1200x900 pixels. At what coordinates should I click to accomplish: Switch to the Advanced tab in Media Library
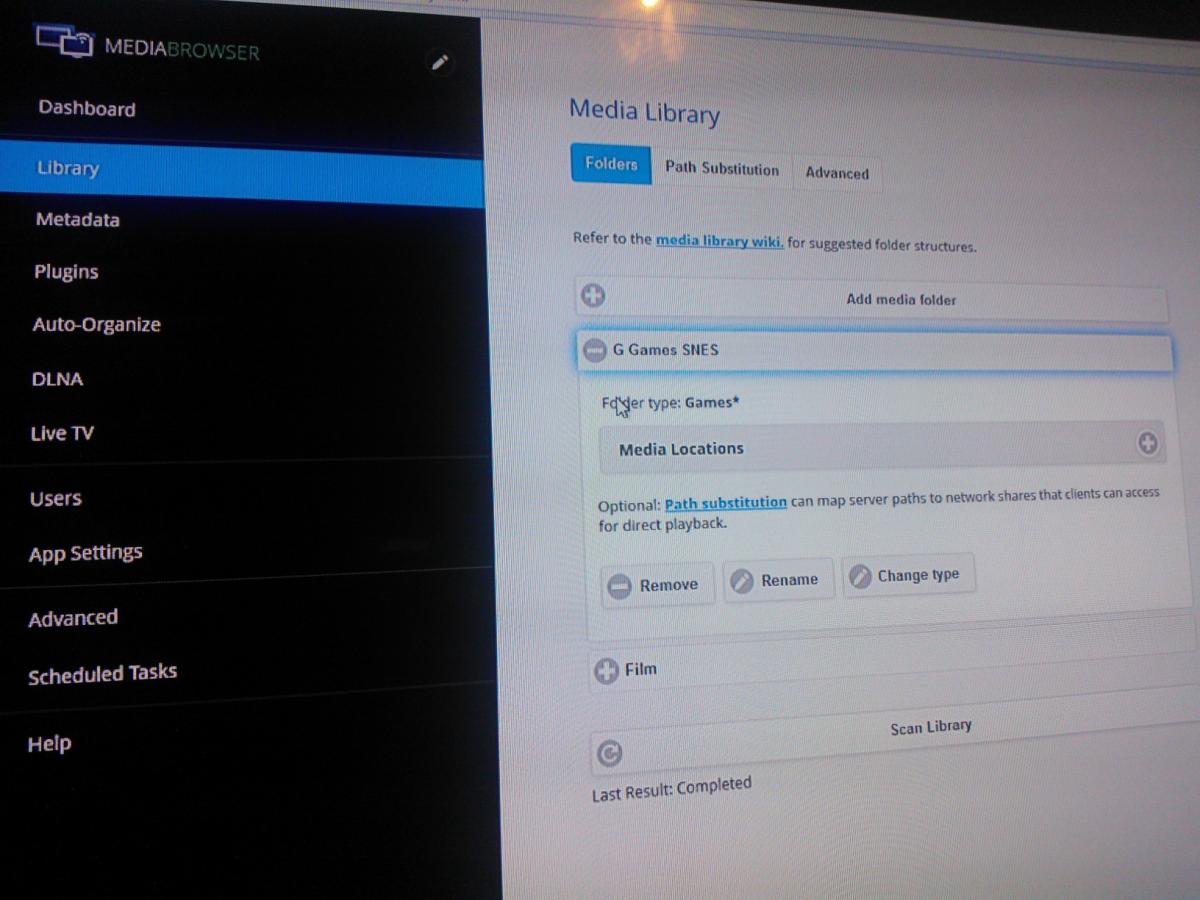click(x=837, y=172)
